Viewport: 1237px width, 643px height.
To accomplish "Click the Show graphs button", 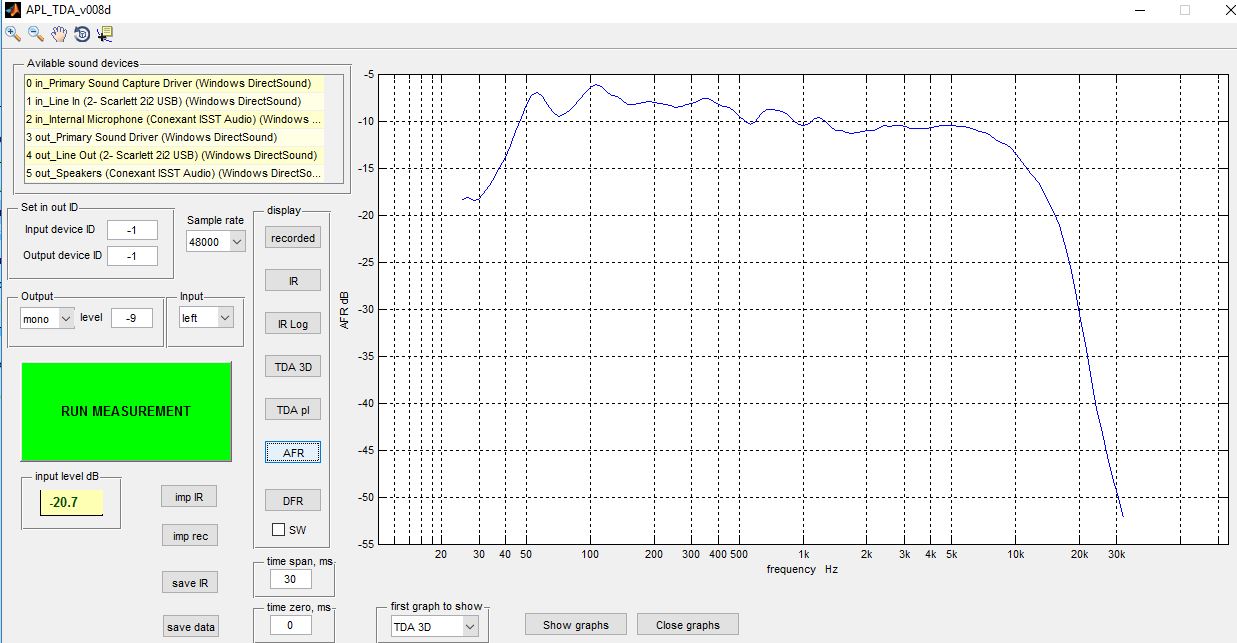I will pyautogui.click(x=576, y=625).
